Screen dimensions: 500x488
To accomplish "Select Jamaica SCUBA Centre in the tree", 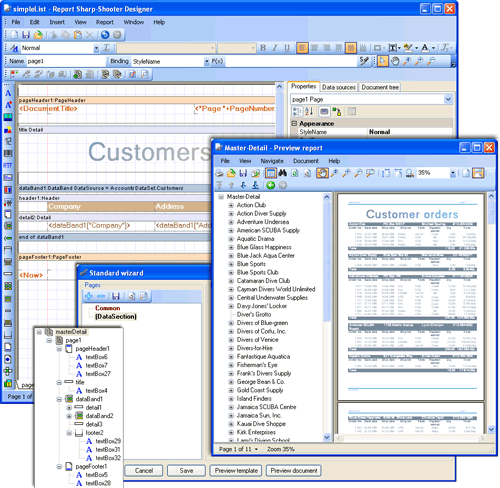I will (266, 407).
